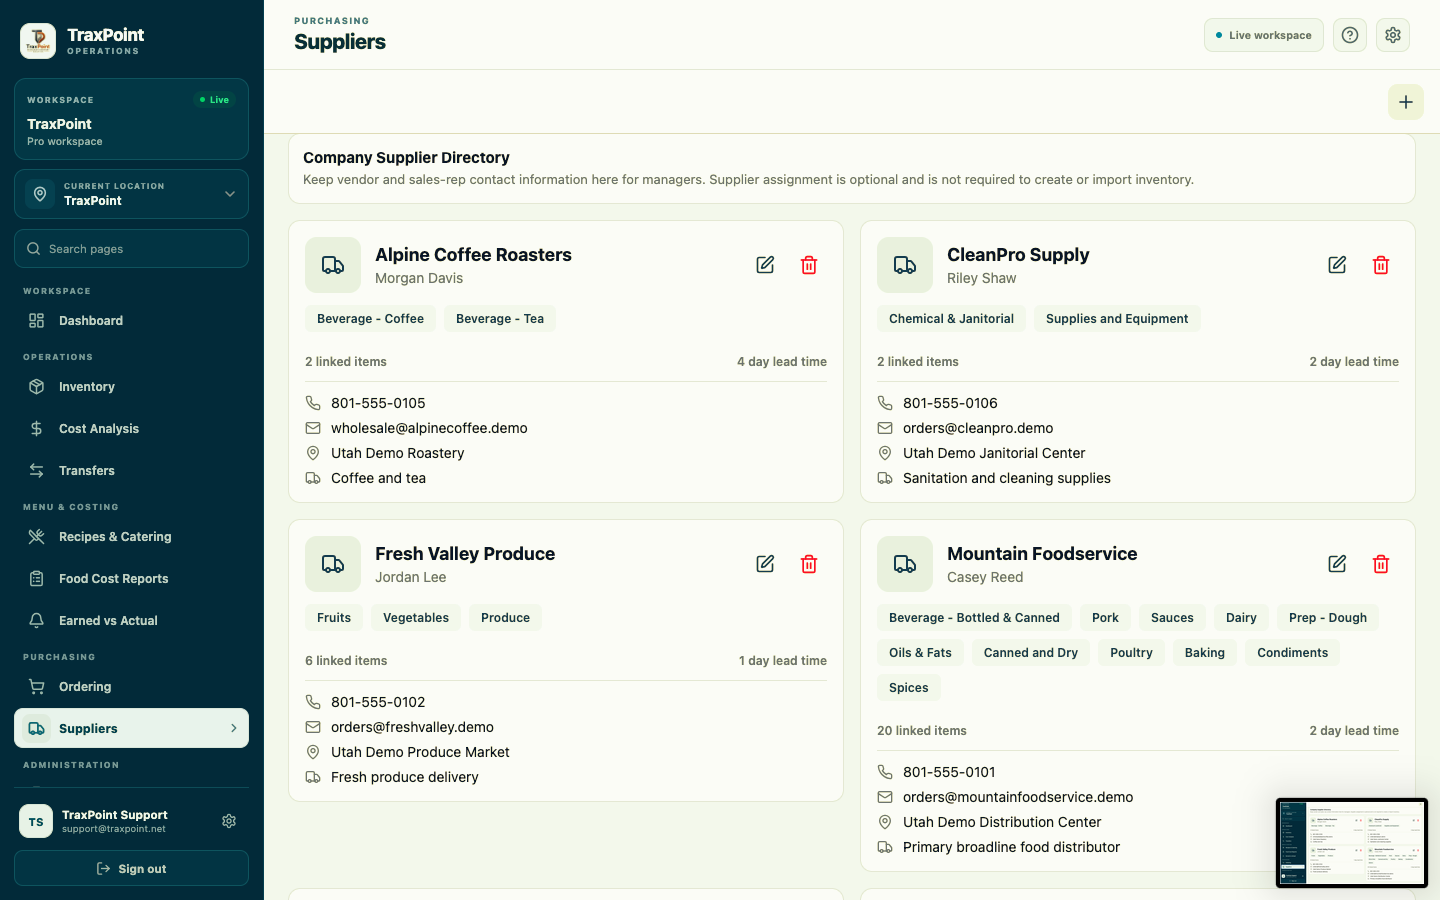Open the Dashboard page
1440x900 pixels.
tap(131, 321)
